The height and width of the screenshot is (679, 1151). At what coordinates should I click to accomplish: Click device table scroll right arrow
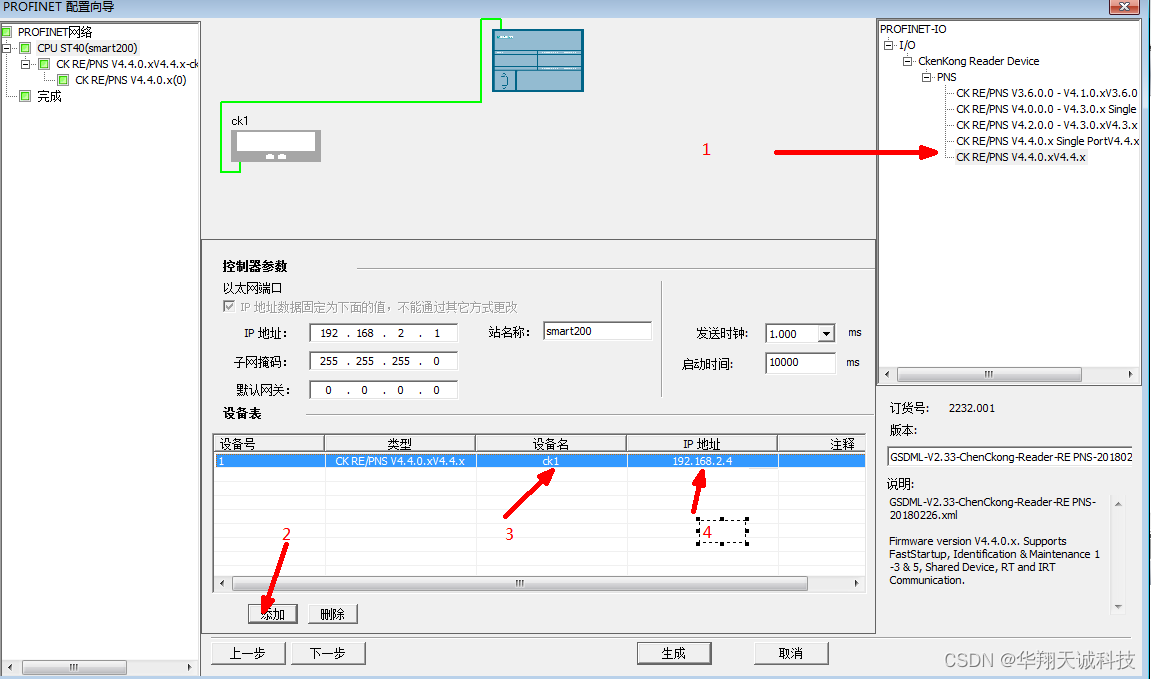pyautogui.click(x=857, y=584)
